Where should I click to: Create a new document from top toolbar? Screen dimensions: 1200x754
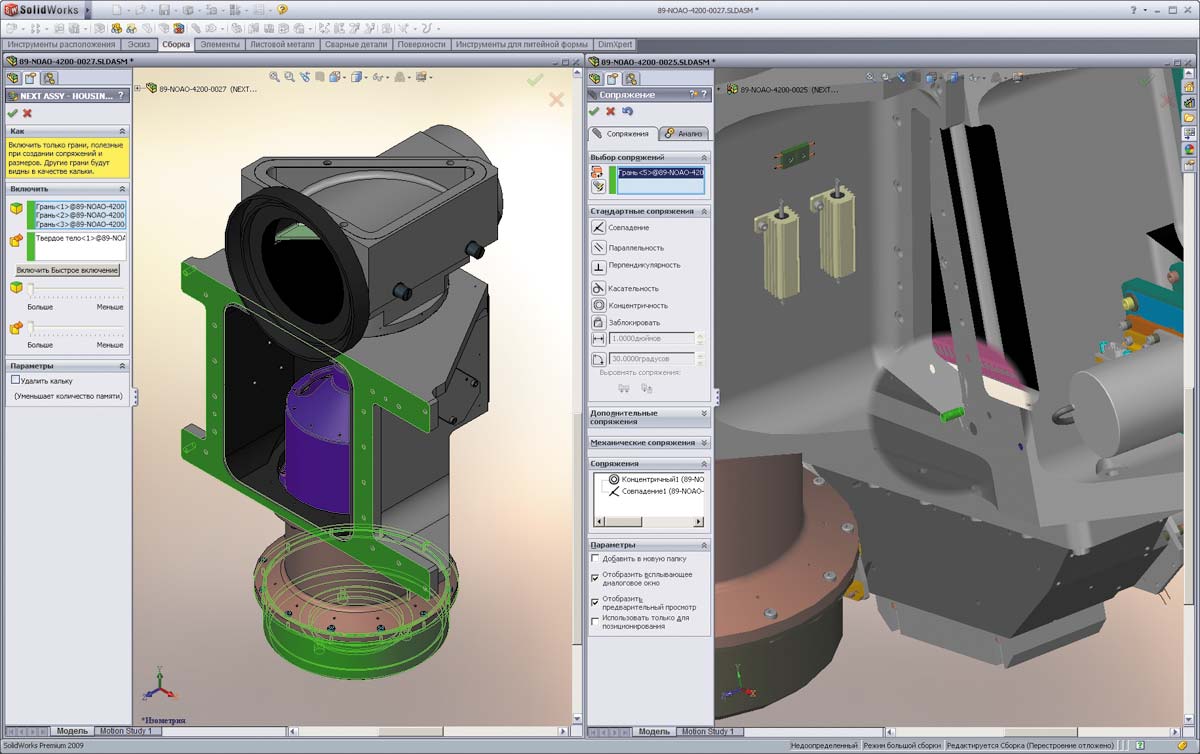[x=117, y=10]
